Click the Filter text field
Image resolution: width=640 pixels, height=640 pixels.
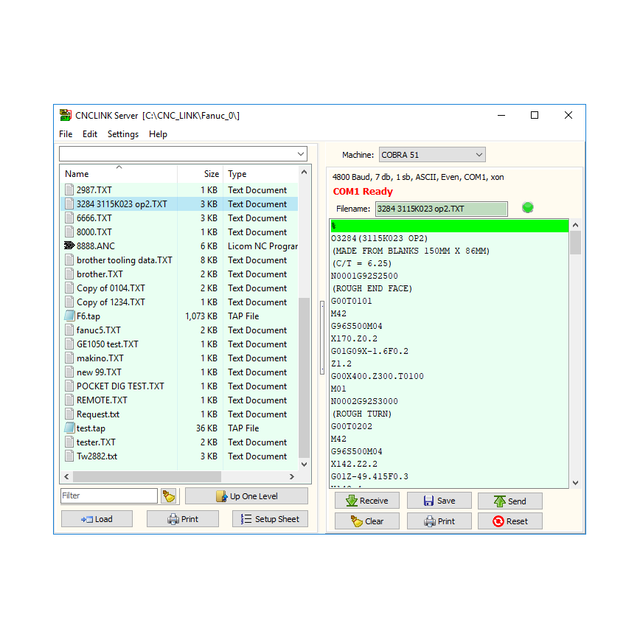point(109,496)
